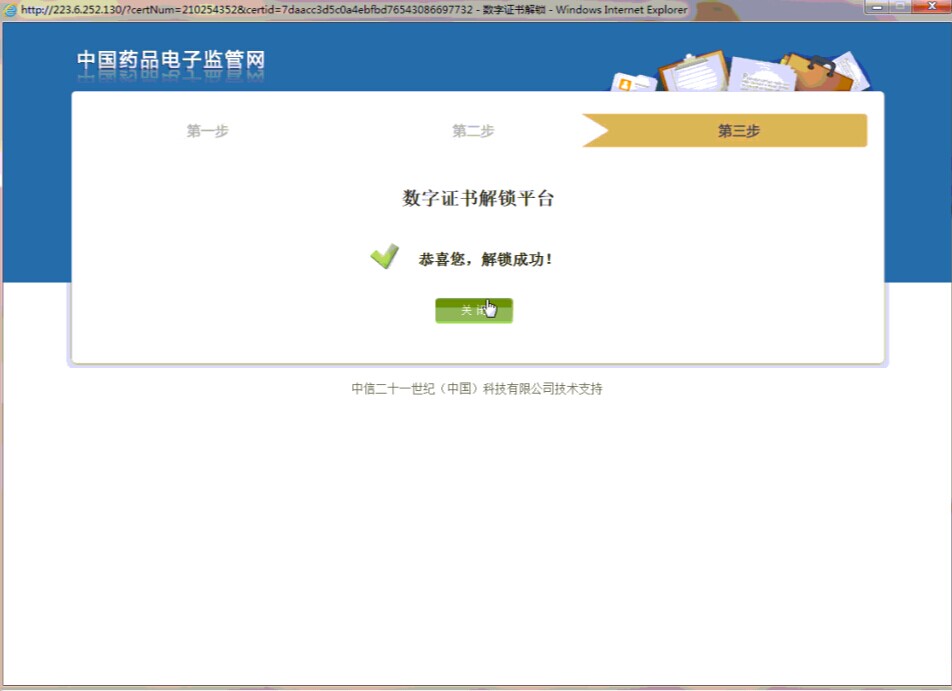952x691 pixels.
Task: Select the 第二步 step tab
Action: pos(472,131)
